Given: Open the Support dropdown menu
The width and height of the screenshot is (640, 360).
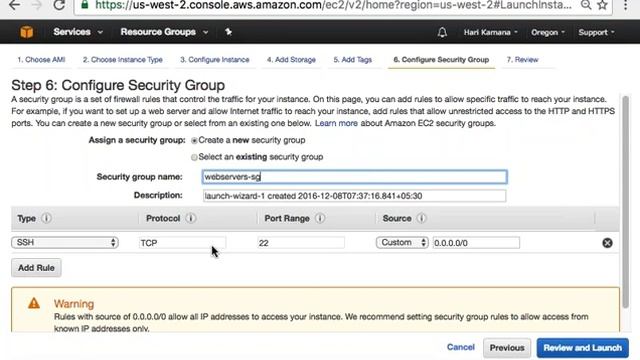Looking at the screenshot, I should (x=596, y=32).
